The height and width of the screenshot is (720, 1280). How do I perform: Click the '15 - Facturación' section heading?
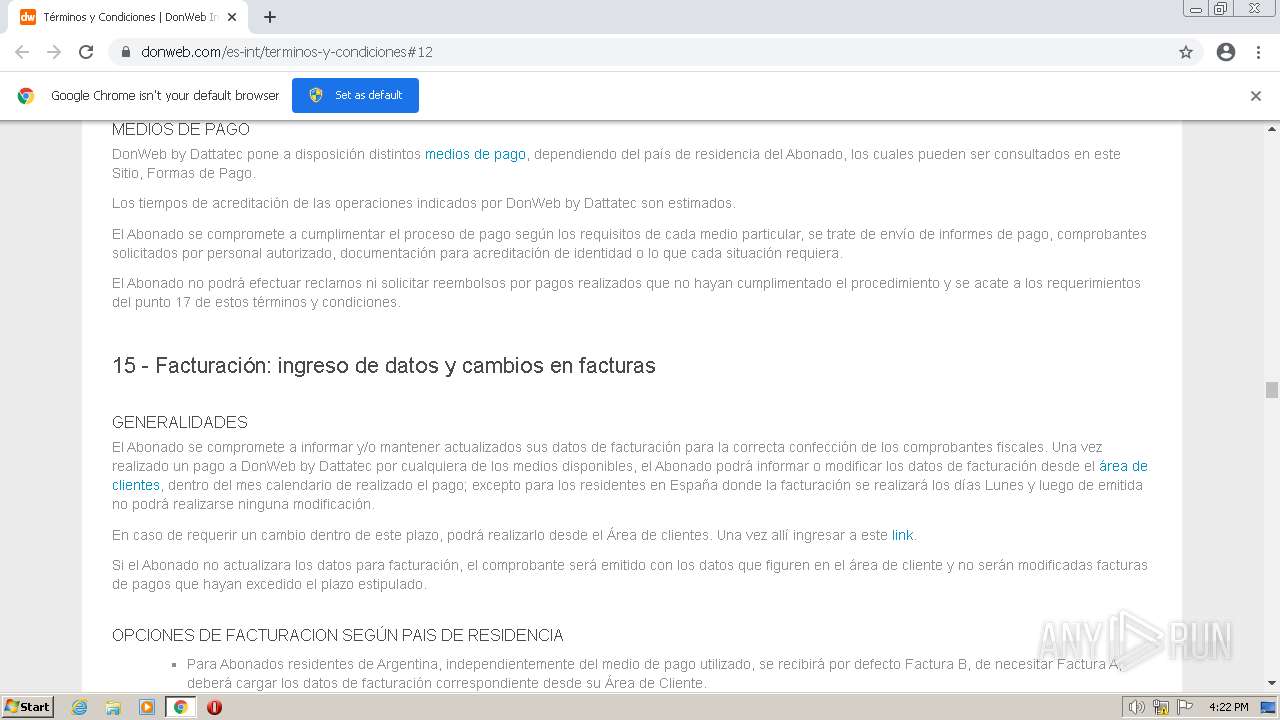(x=384, y=365)
